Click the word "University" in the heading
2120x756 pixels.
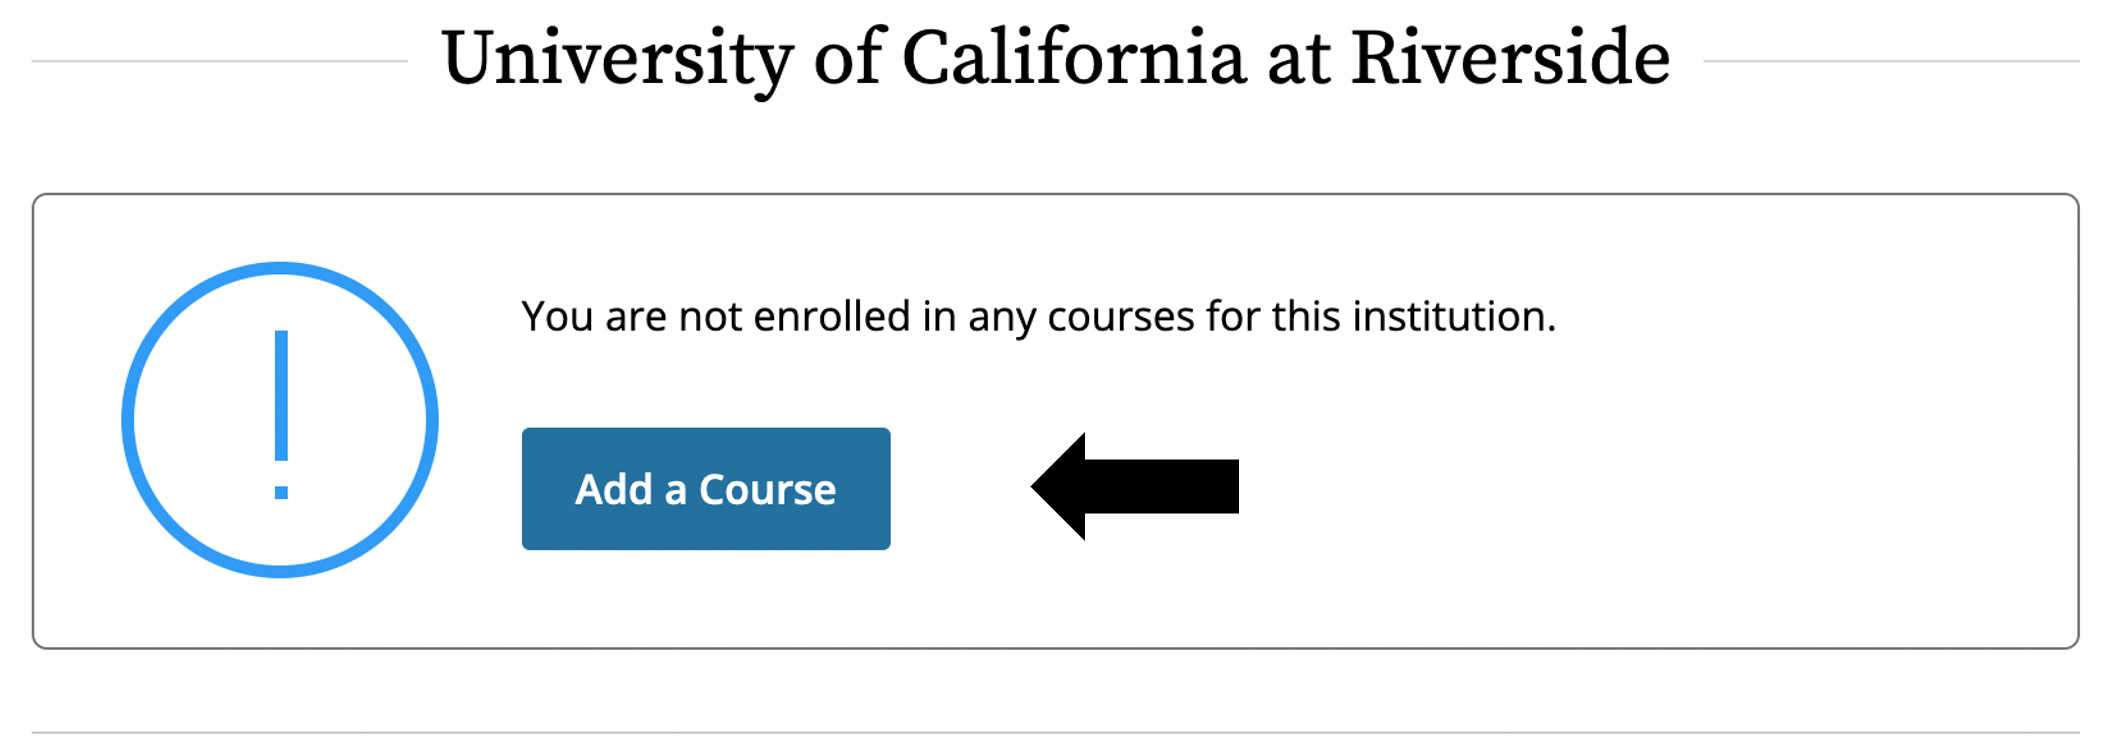click(617, 58)
